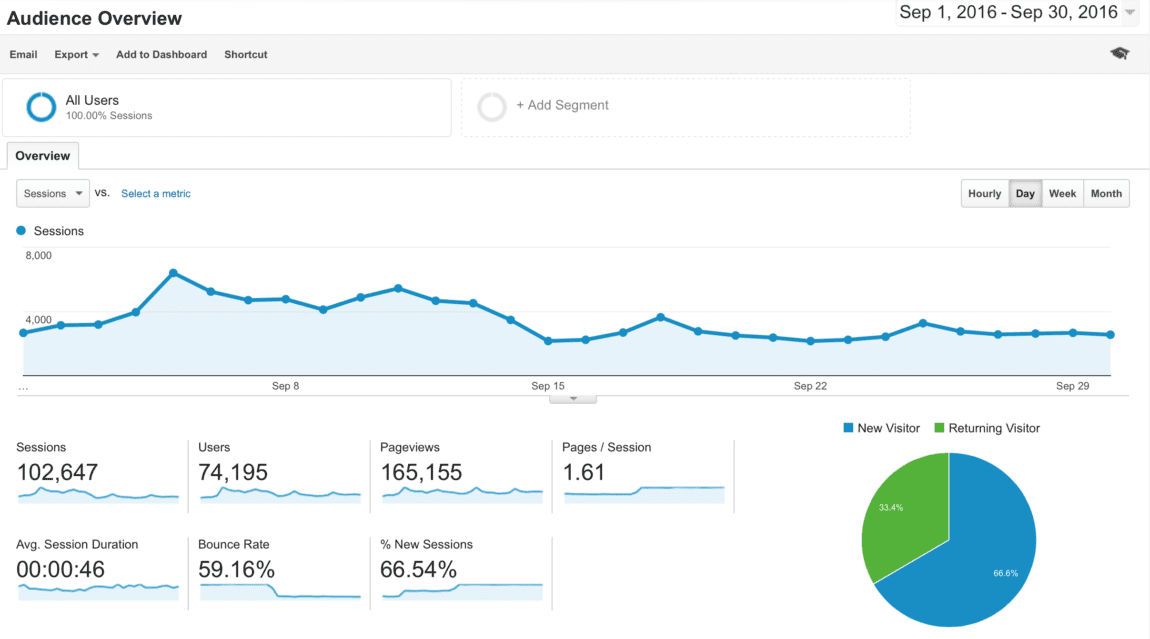
Task: Switch graph to Hourly view
Action: click(984, 194)
